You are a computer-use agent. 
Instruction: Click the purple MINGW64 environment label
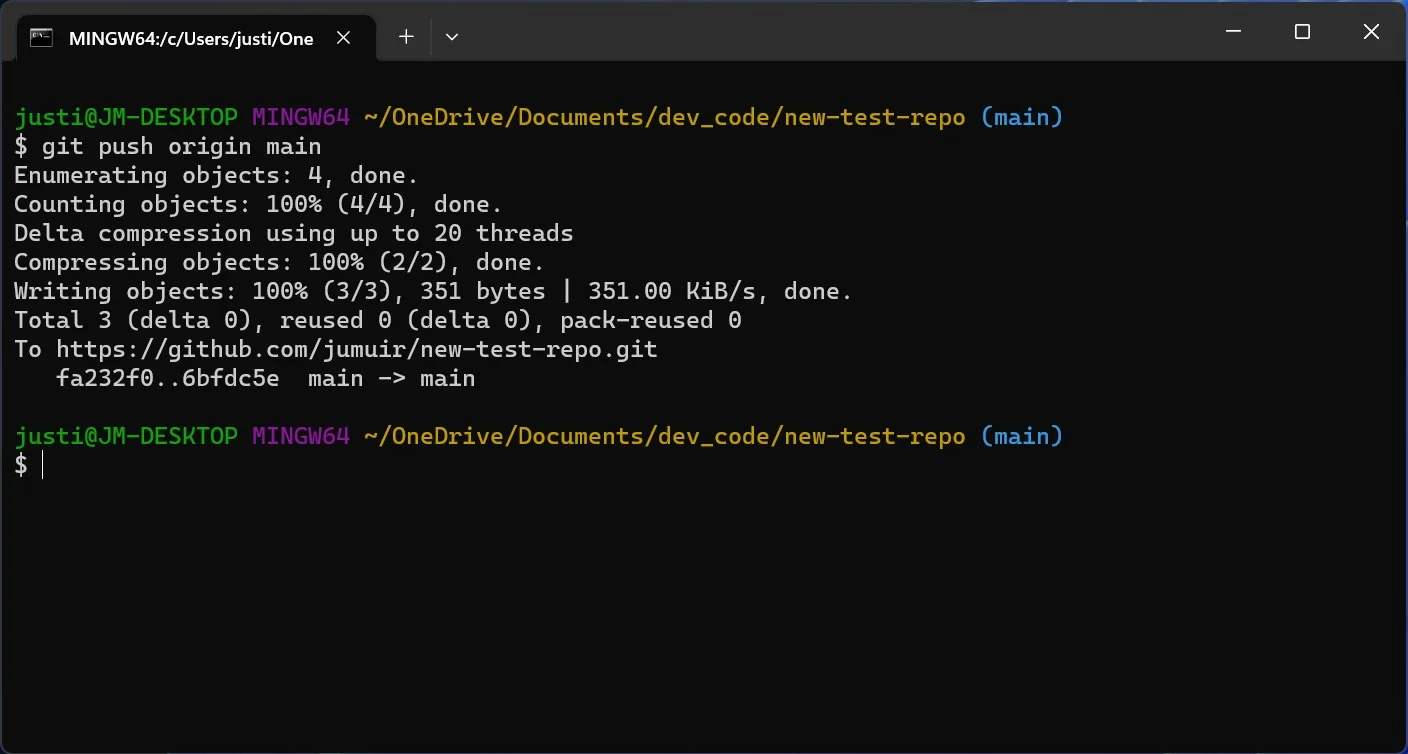click(299, 116)
